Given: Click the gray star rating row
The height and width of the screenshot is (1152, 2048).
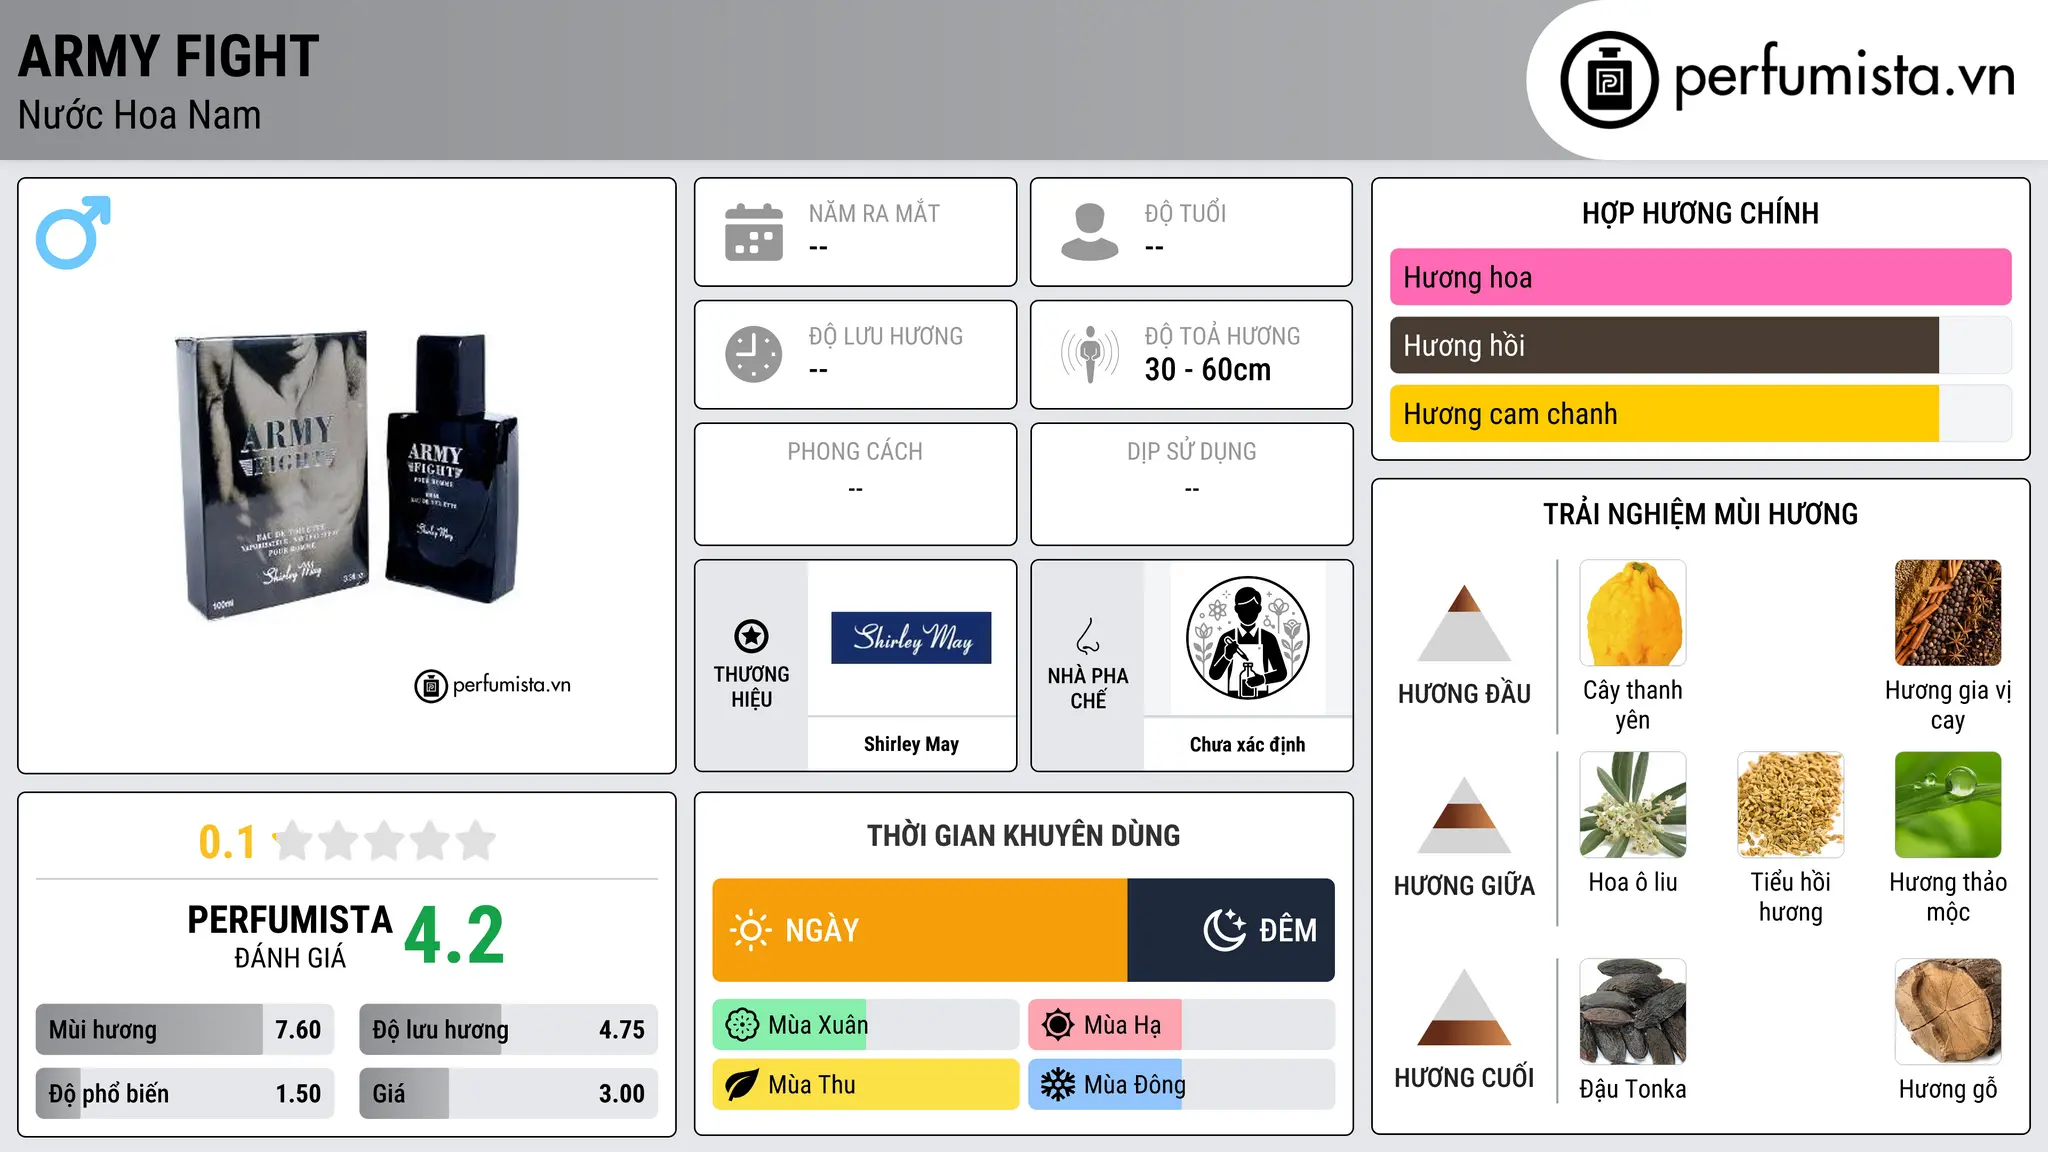Looking at the screenshot, I should tap(384, 841).
